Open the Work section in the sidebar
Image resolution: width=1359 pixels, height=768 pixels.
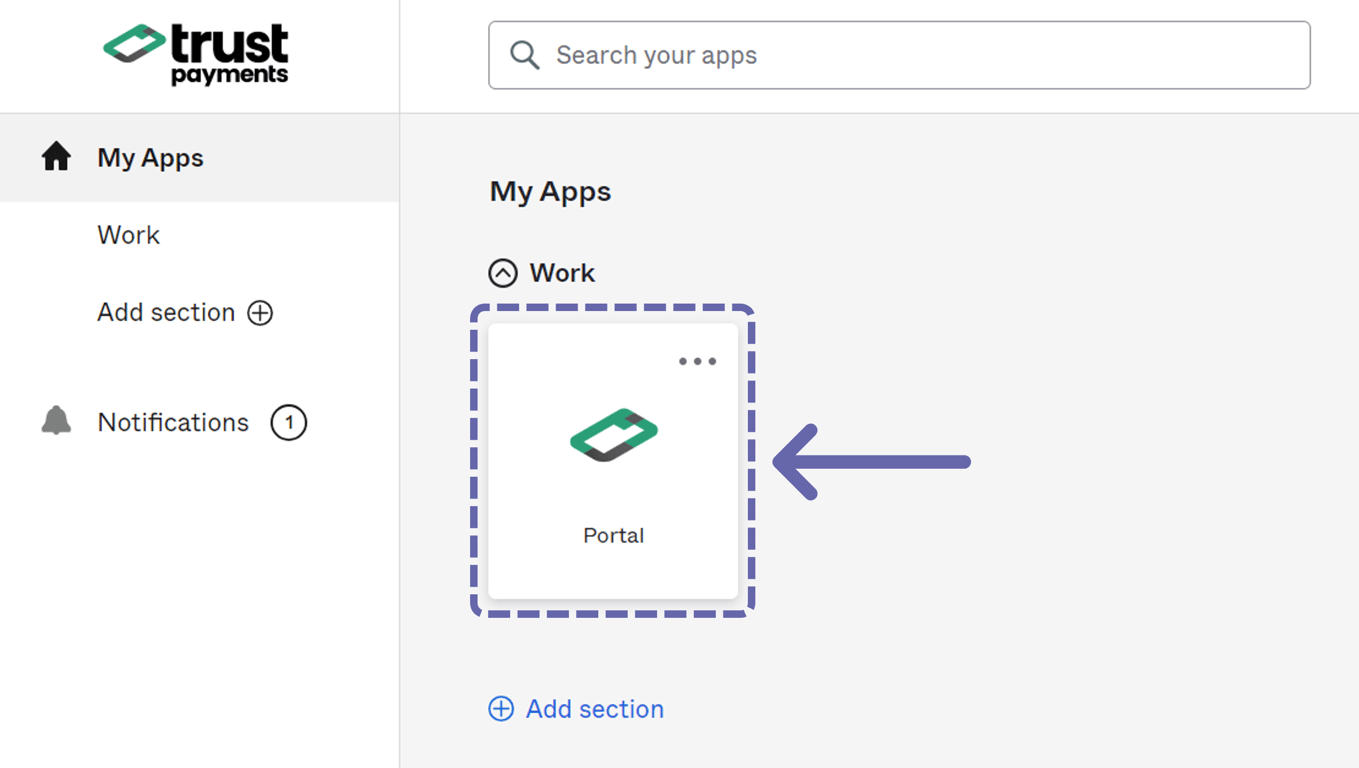128,235
